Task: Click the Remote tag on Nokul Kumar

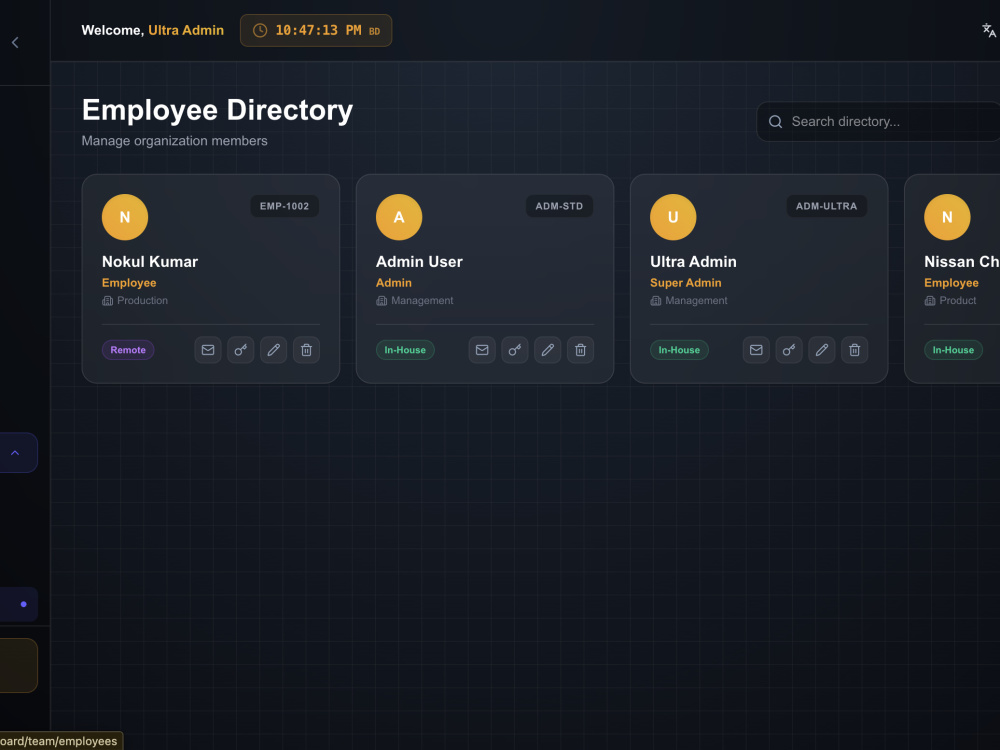Action: coord(128,350)
